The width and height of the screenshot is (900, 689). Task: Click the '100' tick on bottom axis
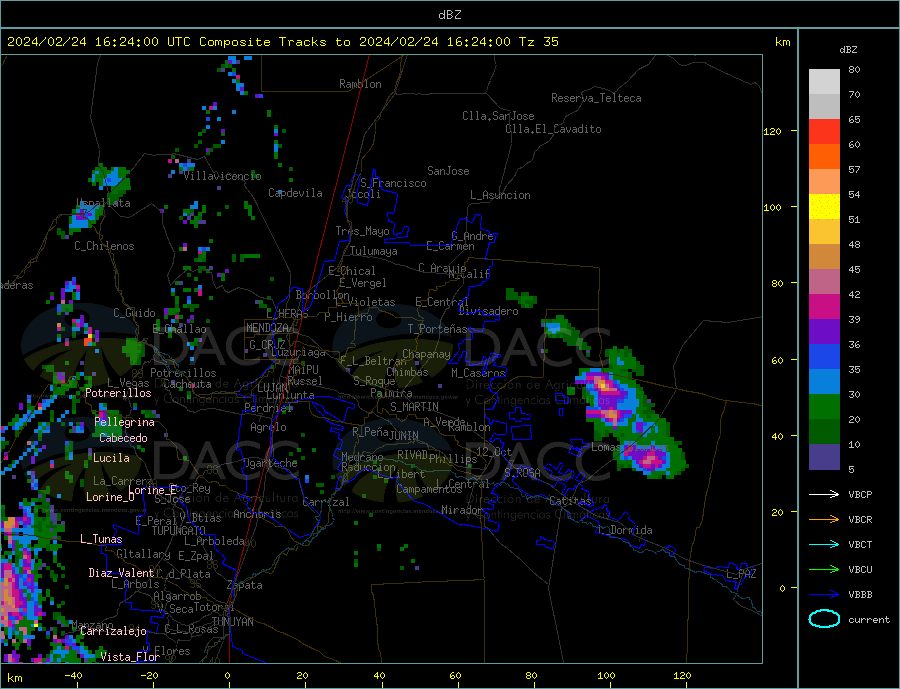coord(606,675)
